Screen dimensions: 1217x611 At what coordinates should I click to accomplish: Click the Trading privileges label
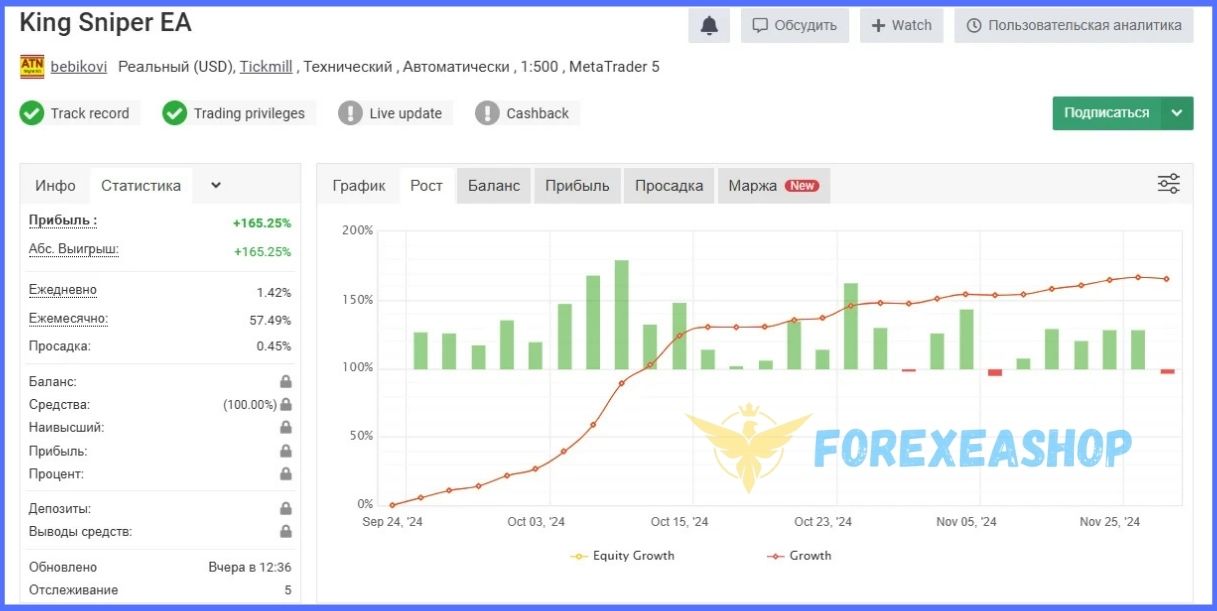pos(249,114)
